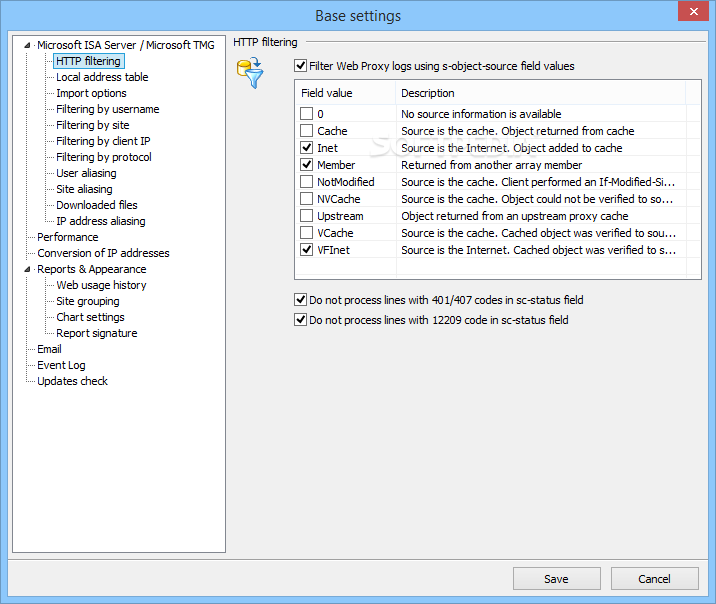Open Chart settings page
This screenshot has width=716, height=604.
pyautogui.click(x=90, y=317)
